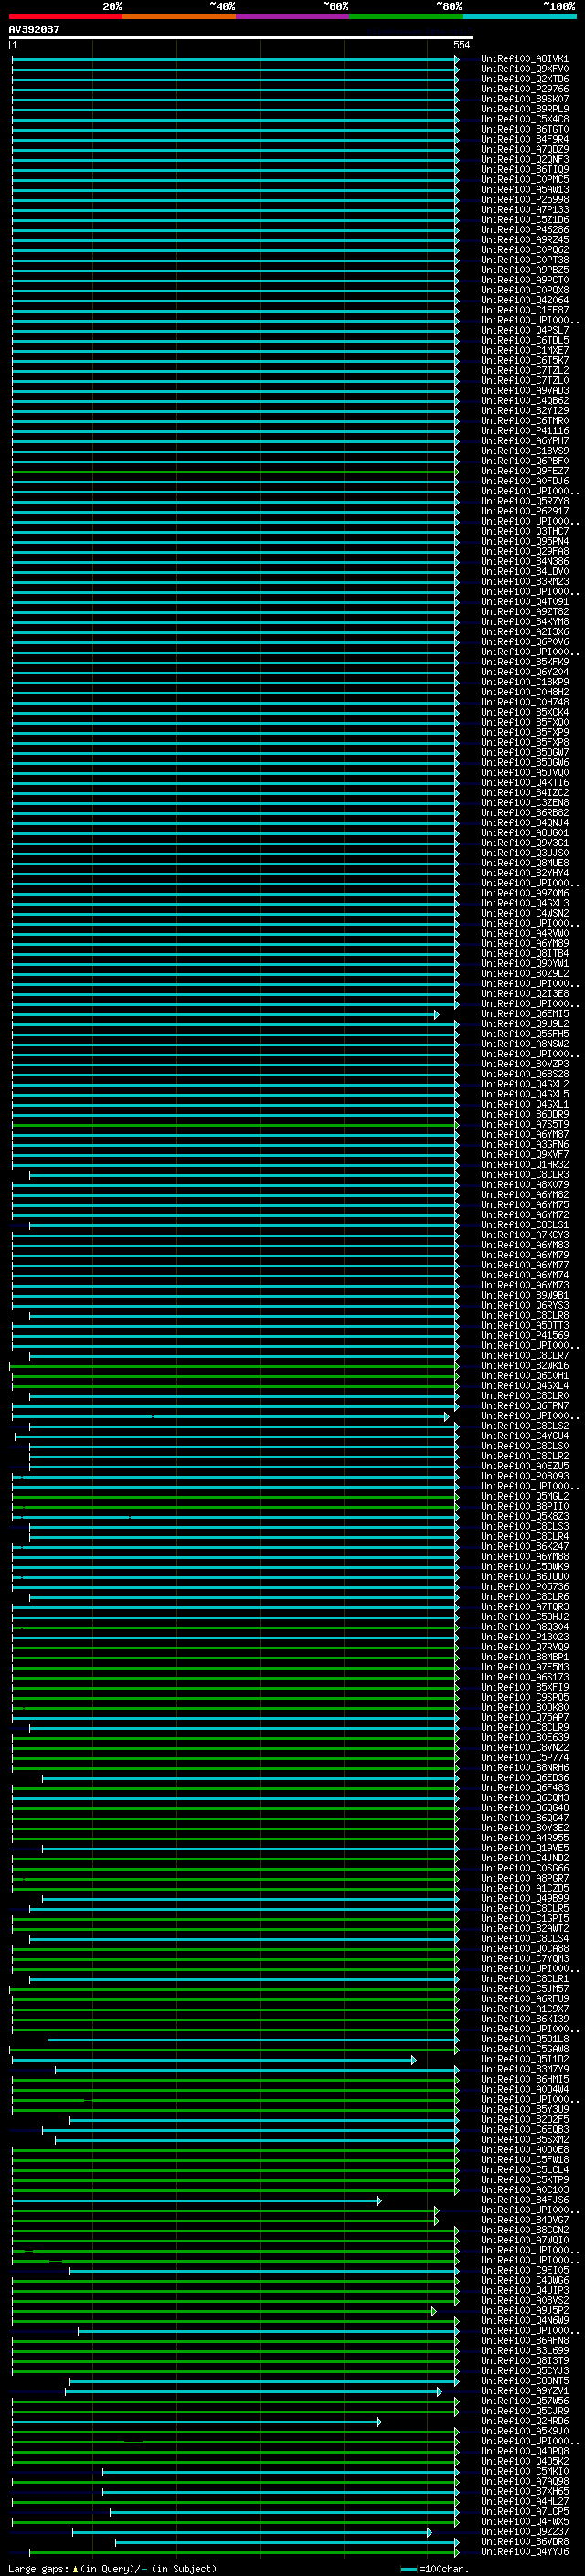
Task: Select label UniRef100_B0VZP3
Action: [x=524, y=1064]
